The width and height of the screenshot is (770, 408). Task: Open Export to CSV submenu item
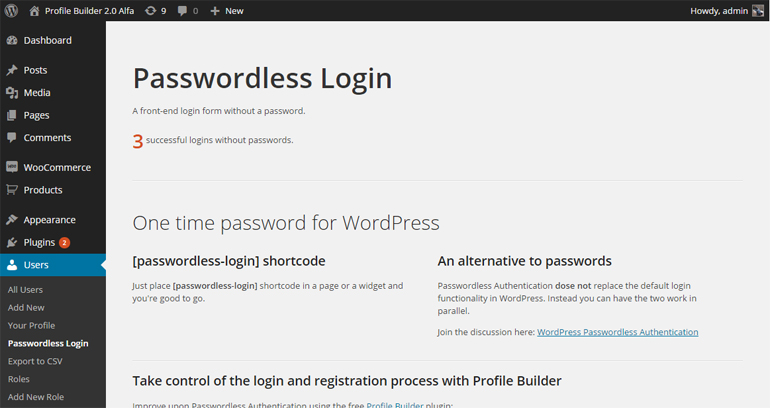[35, 361]
